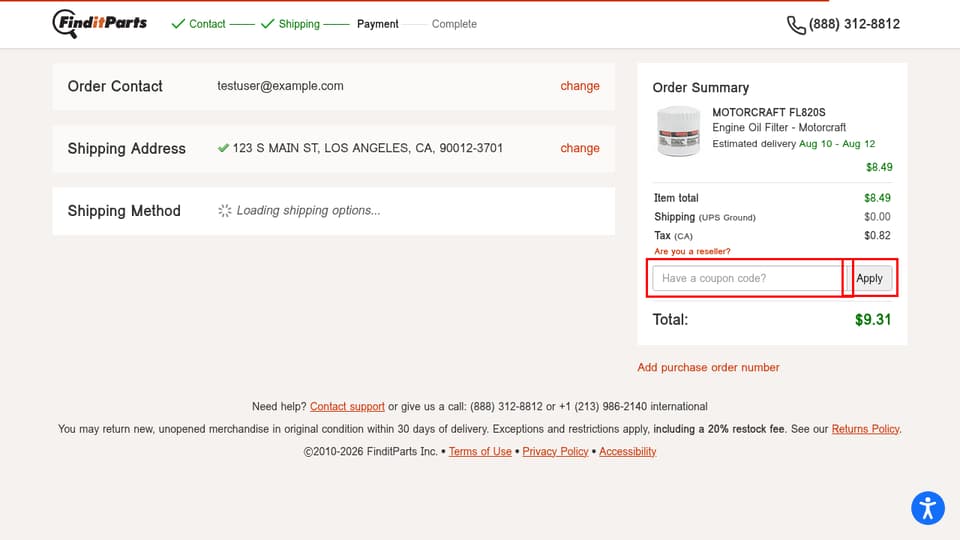
Task: Open the Returns Policy link
Action: 865,429
